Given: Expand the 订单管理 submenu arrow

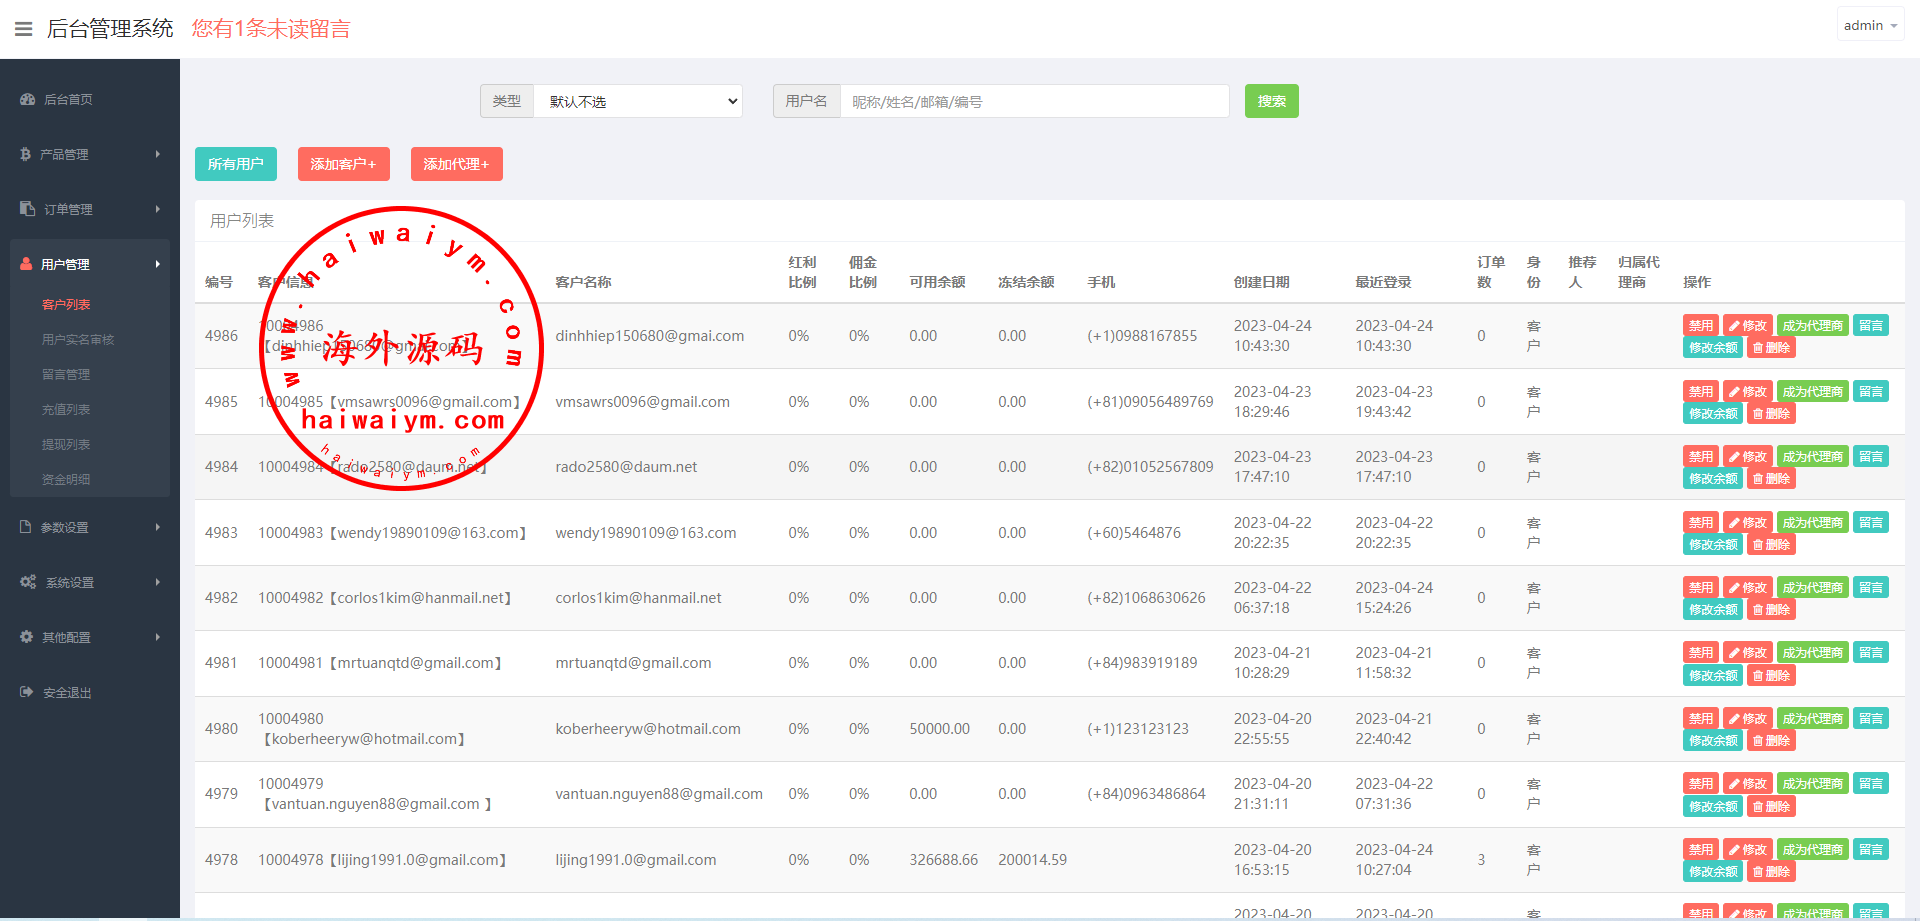Looking at the screenshot, I should coord(158,209).
